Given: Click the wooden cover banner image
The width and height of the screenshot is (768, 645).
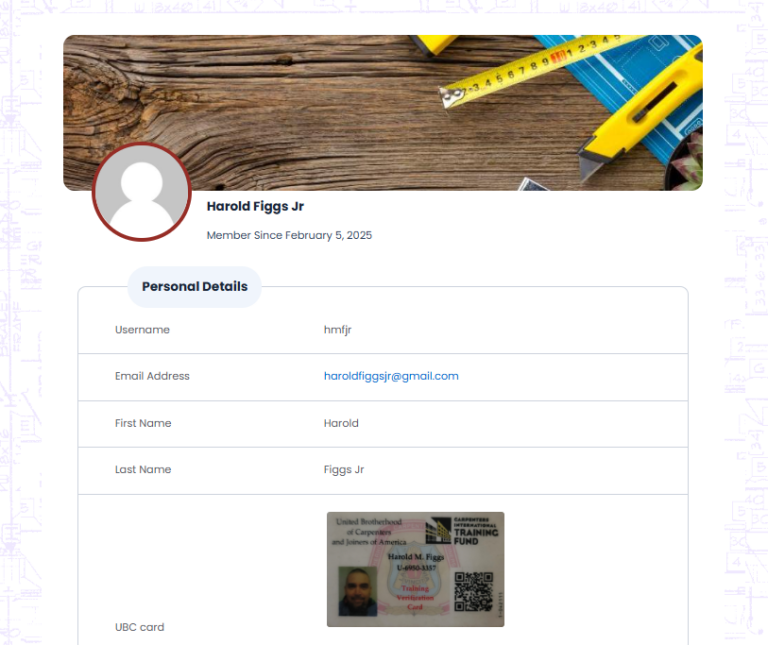Looking at the screenshot, I should 383,113.
